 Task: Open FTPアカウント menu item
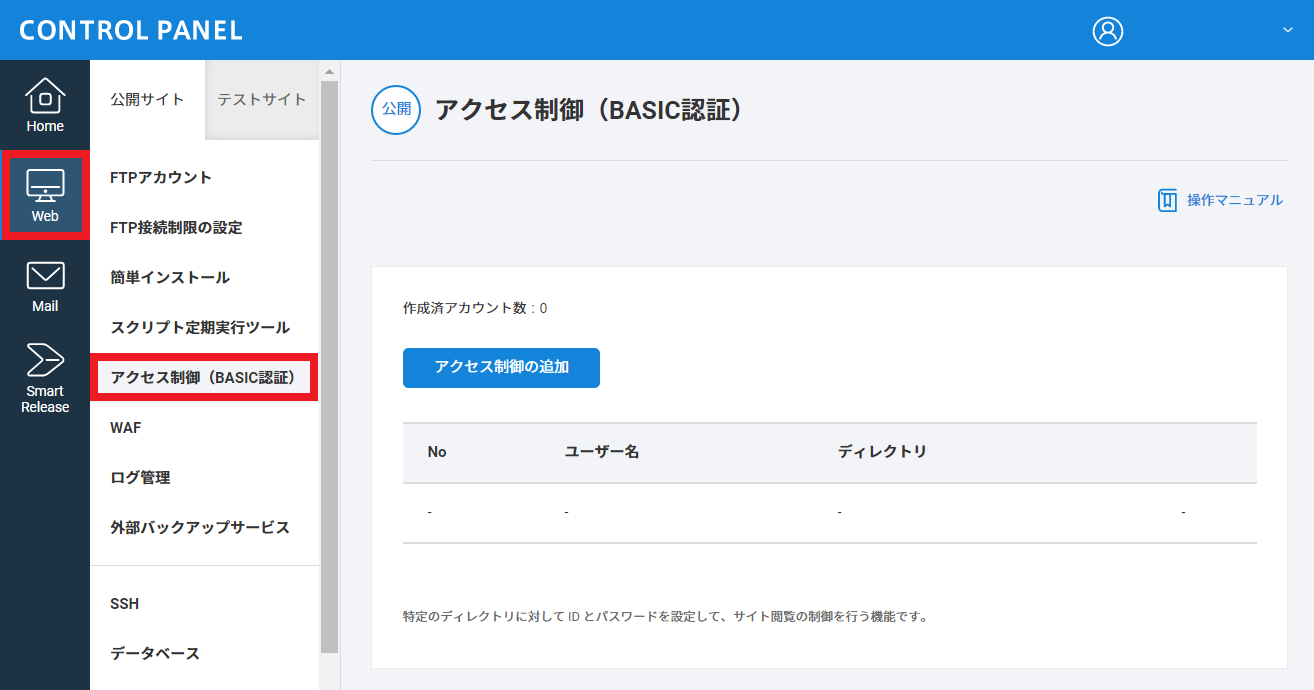coord(161,178)
